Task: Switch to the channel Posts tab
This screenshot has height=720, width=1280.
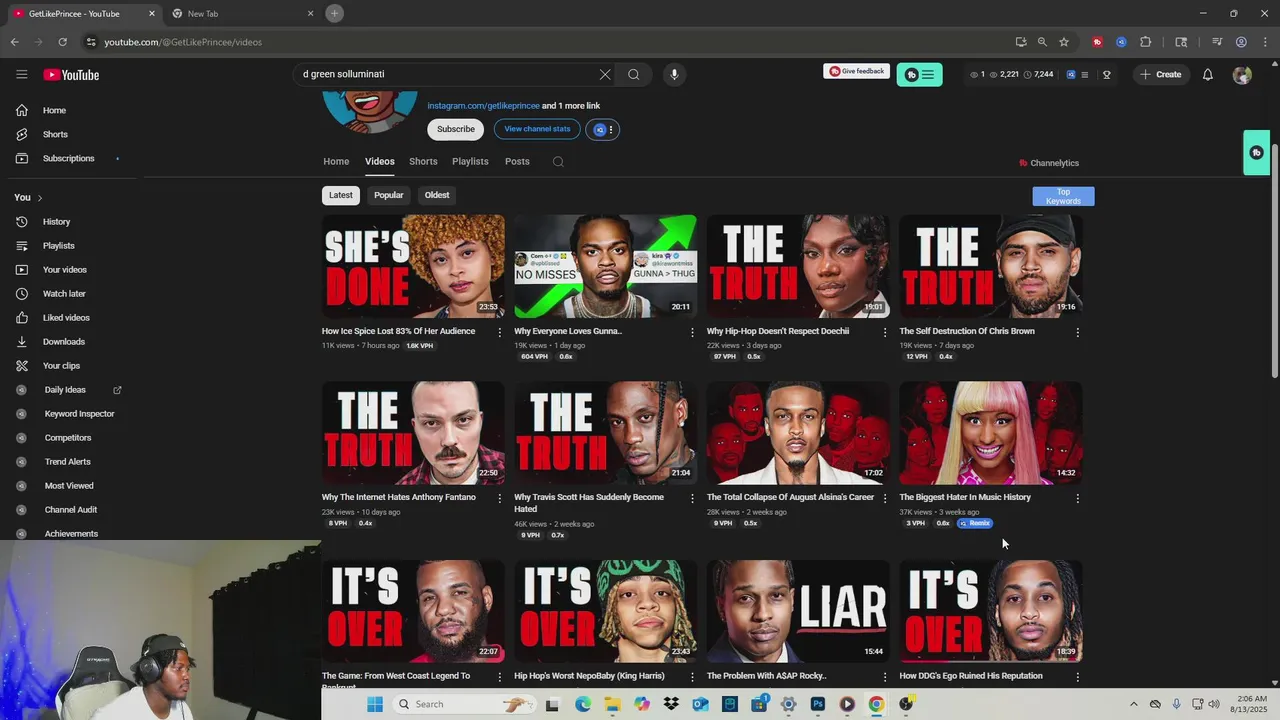Action: 517,161
